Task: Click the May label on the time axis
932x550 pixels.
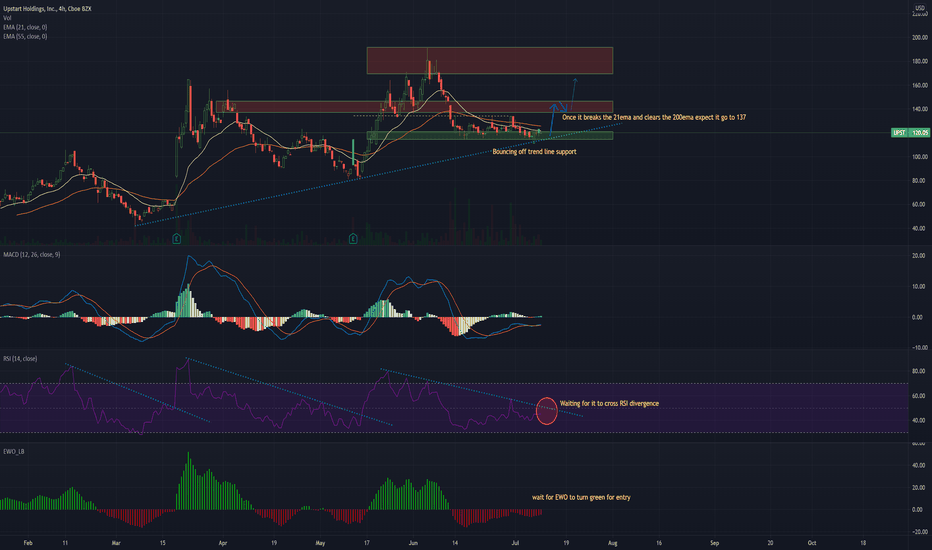Action: tap(320, 543)
